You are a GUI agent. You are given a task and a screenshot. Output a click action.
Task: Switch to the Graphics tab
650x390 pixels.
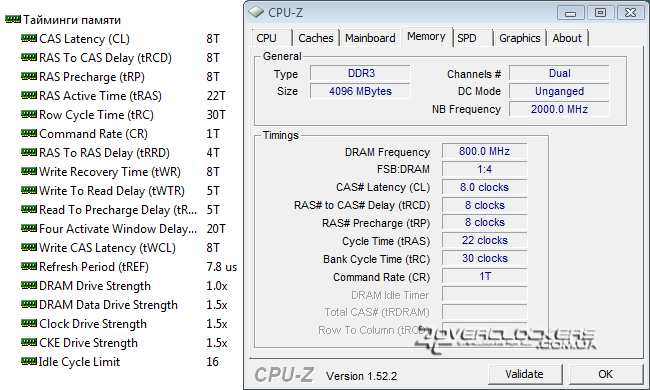point(520,38)
